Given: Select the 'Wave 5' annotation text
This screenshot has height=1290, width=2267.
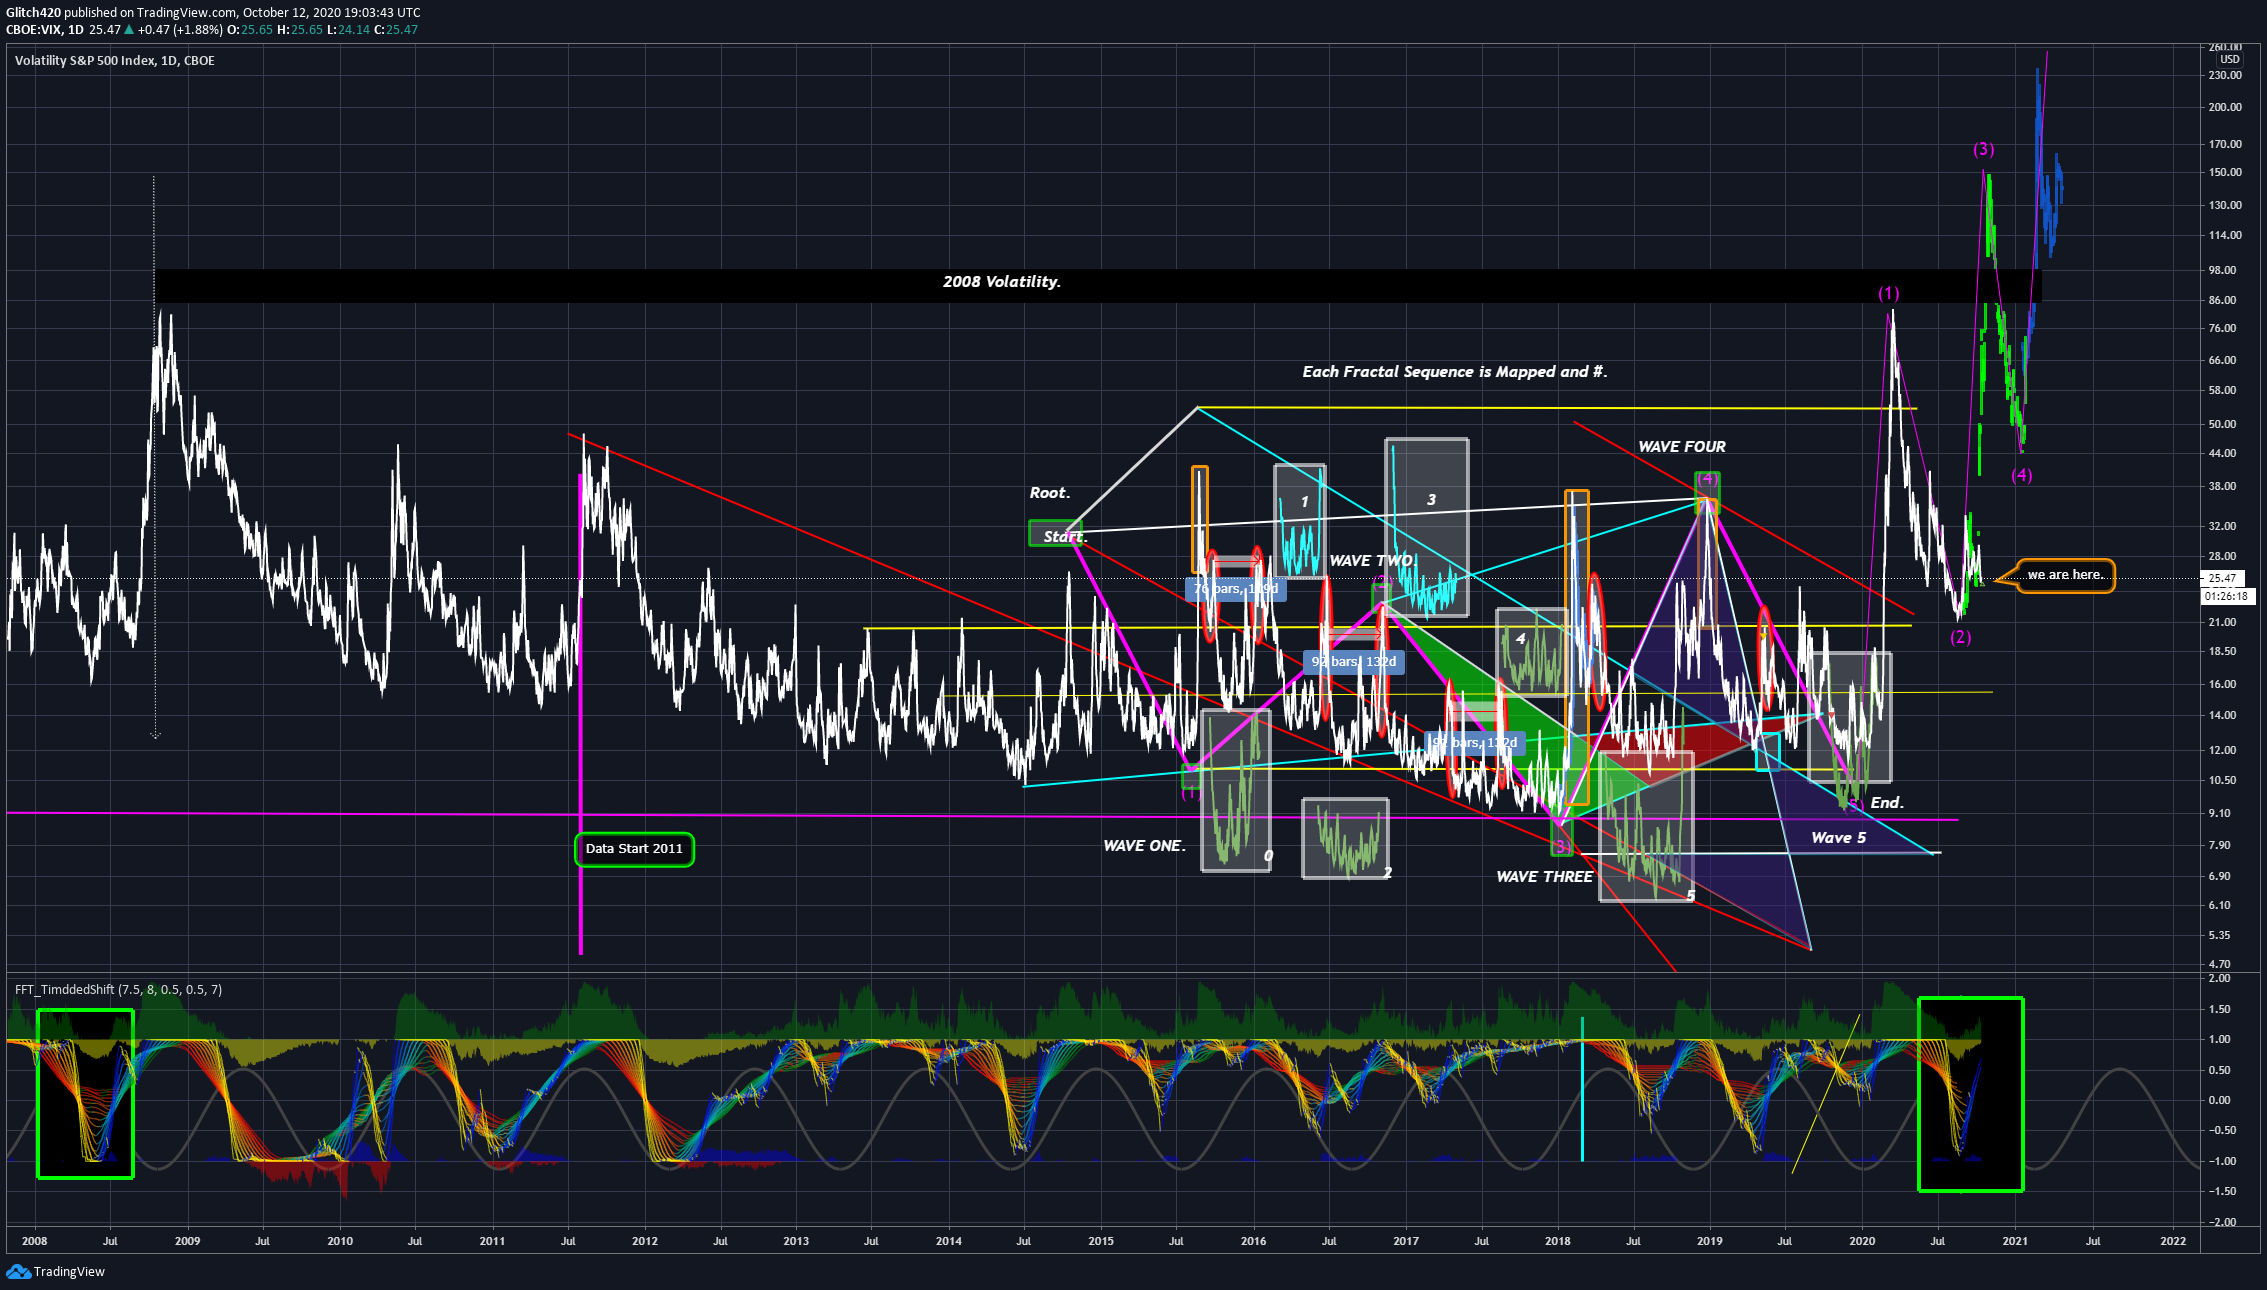Looking at the screenshot, I should pos(1838,838).
